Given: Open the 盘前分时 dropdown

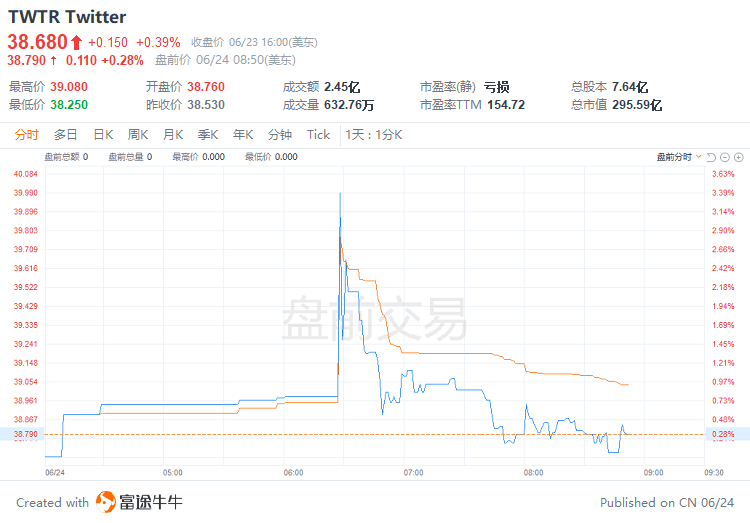Looking at the screenshot, I should [x=679, y=157].
